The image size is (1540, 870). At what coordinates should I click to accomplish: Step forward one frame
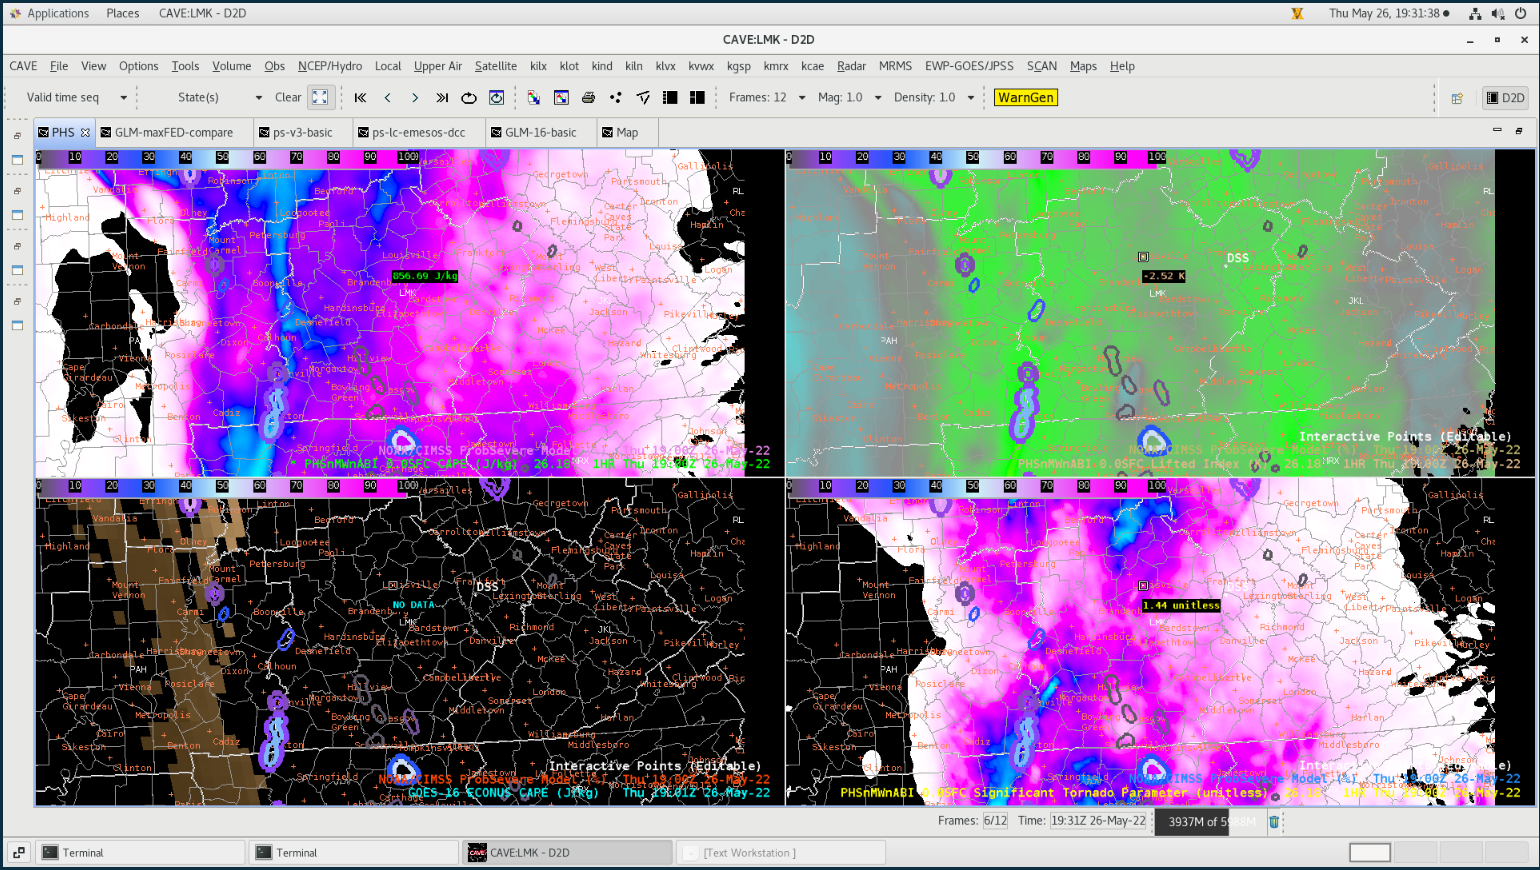(415, 98)
